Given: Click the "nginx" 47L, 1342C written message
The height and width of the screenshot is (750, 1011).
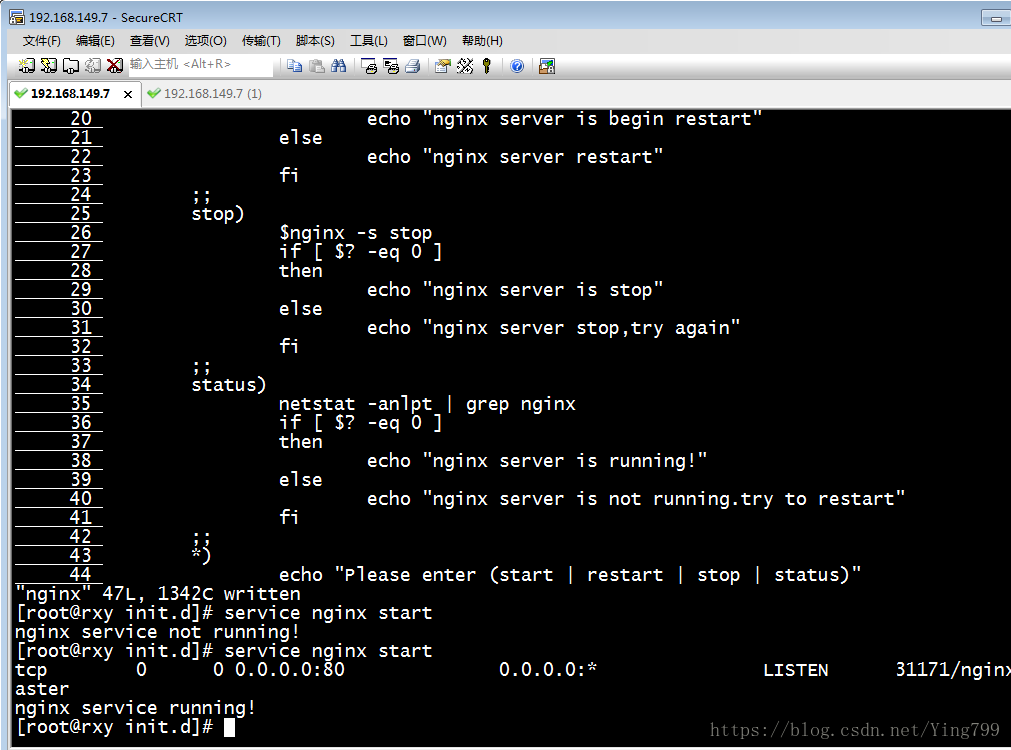Looking at the screenshot, I should point(158,594).
